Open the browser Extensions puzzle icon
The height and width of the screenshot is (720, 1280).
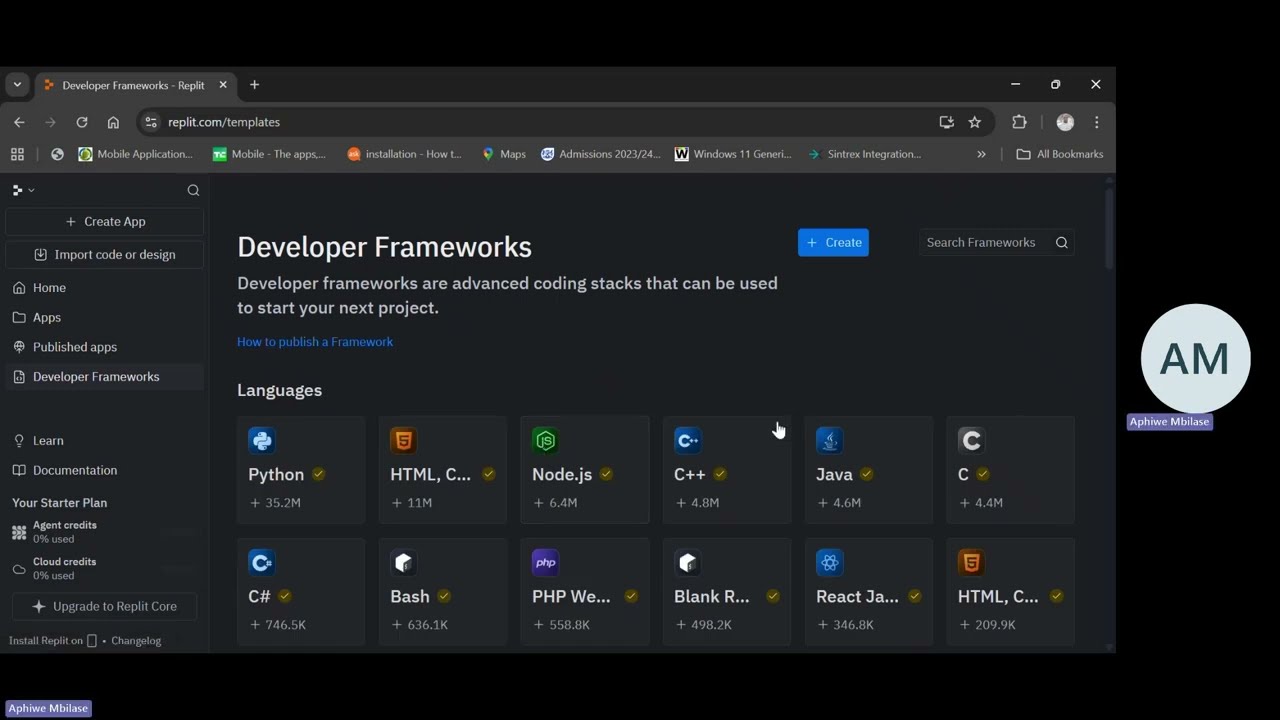pyautogui.click(x=1019, y=122)
